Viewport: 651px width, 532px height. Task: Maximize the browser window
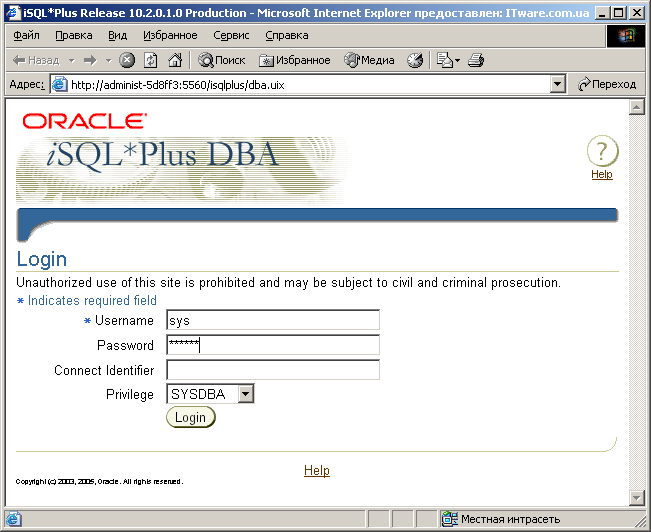(619, 13)
